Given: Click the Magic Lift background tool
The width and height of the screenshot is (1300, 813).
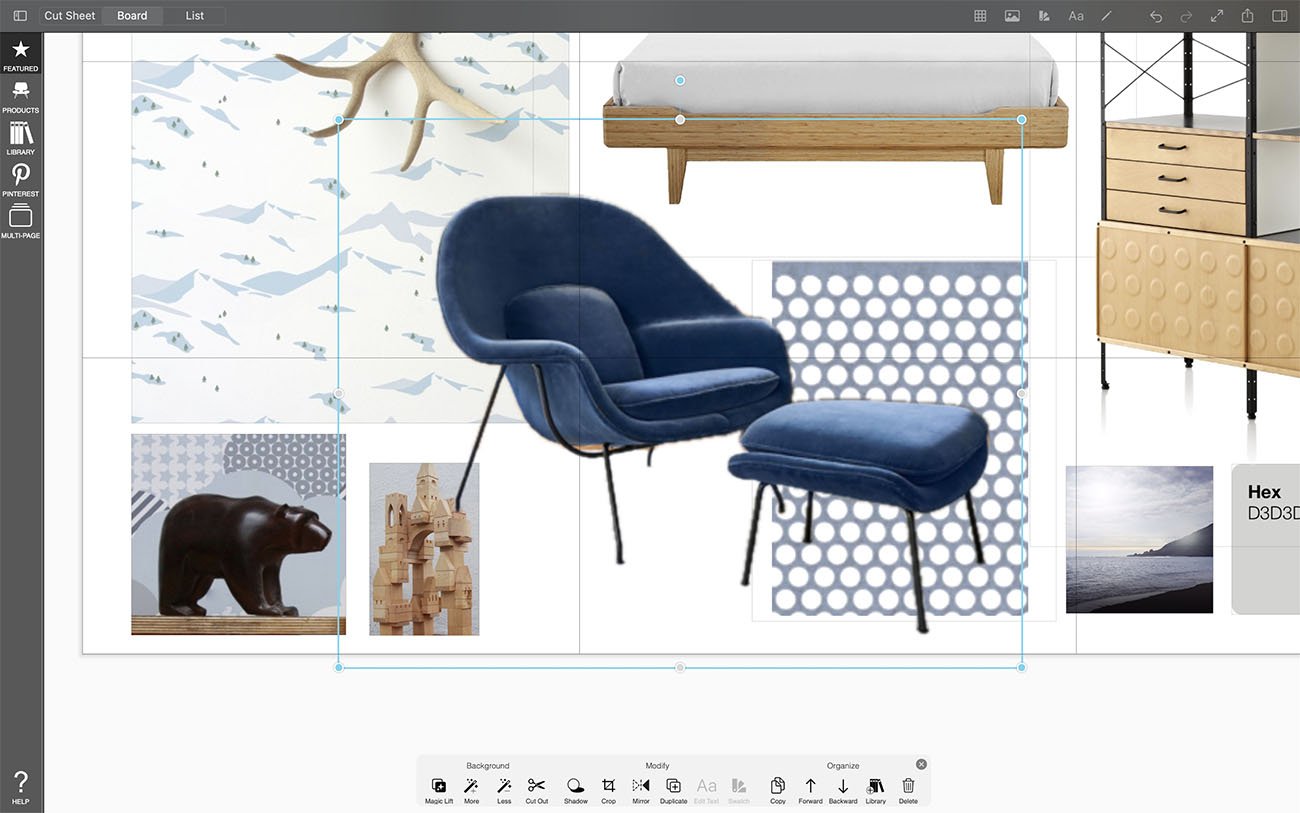Looking at the screenshot, I should click(438, 789).
